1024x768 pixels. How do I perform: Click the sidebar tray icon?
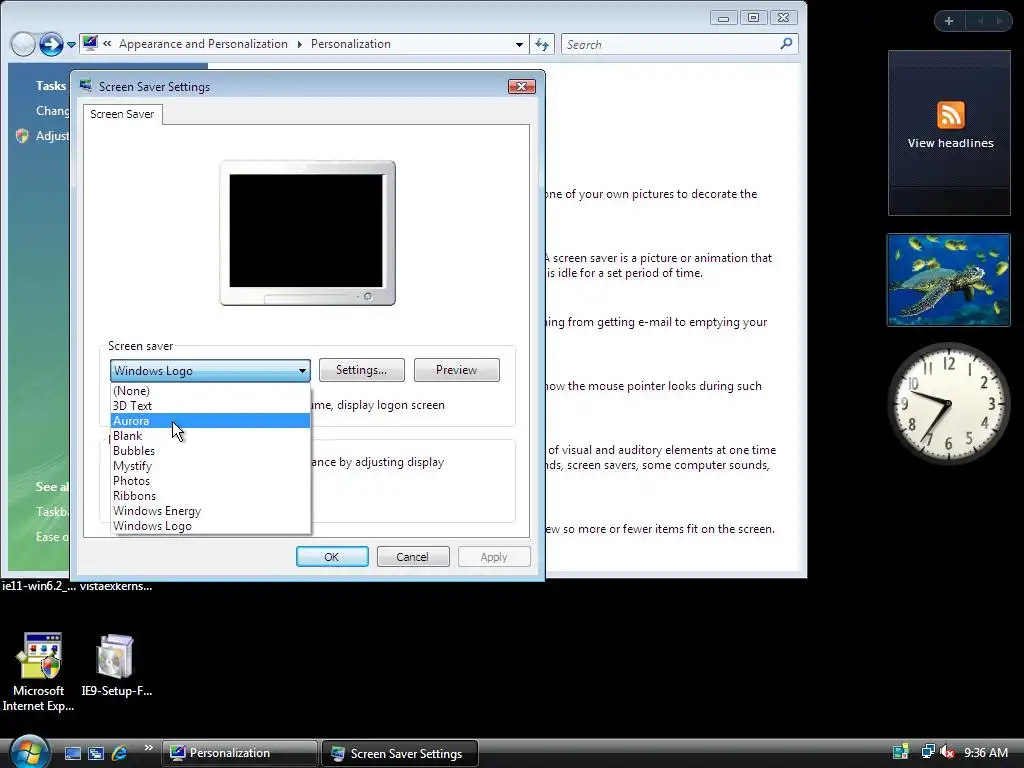pos(901,752)
